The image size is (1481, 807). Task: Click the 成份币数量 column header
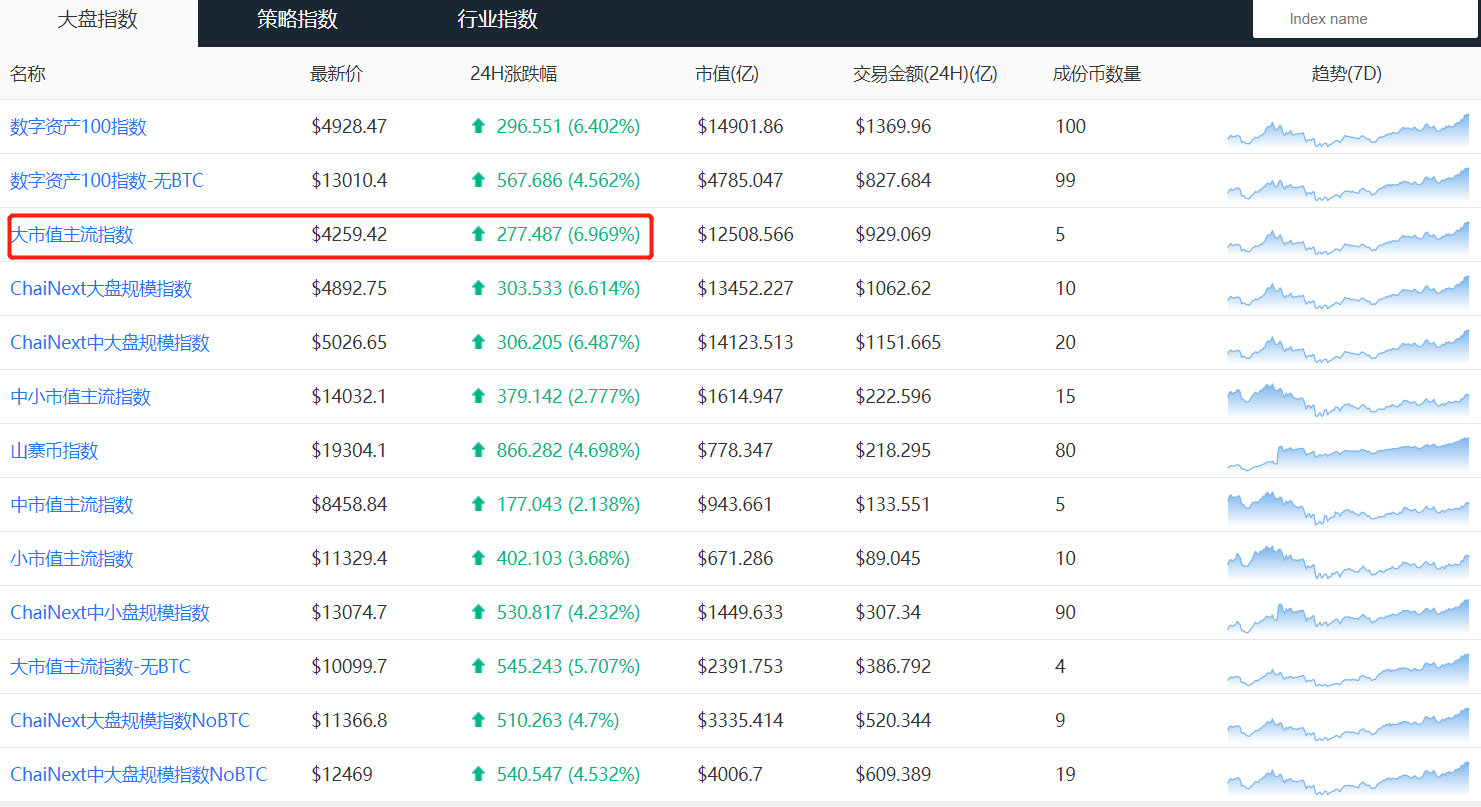click(1097, 73)
